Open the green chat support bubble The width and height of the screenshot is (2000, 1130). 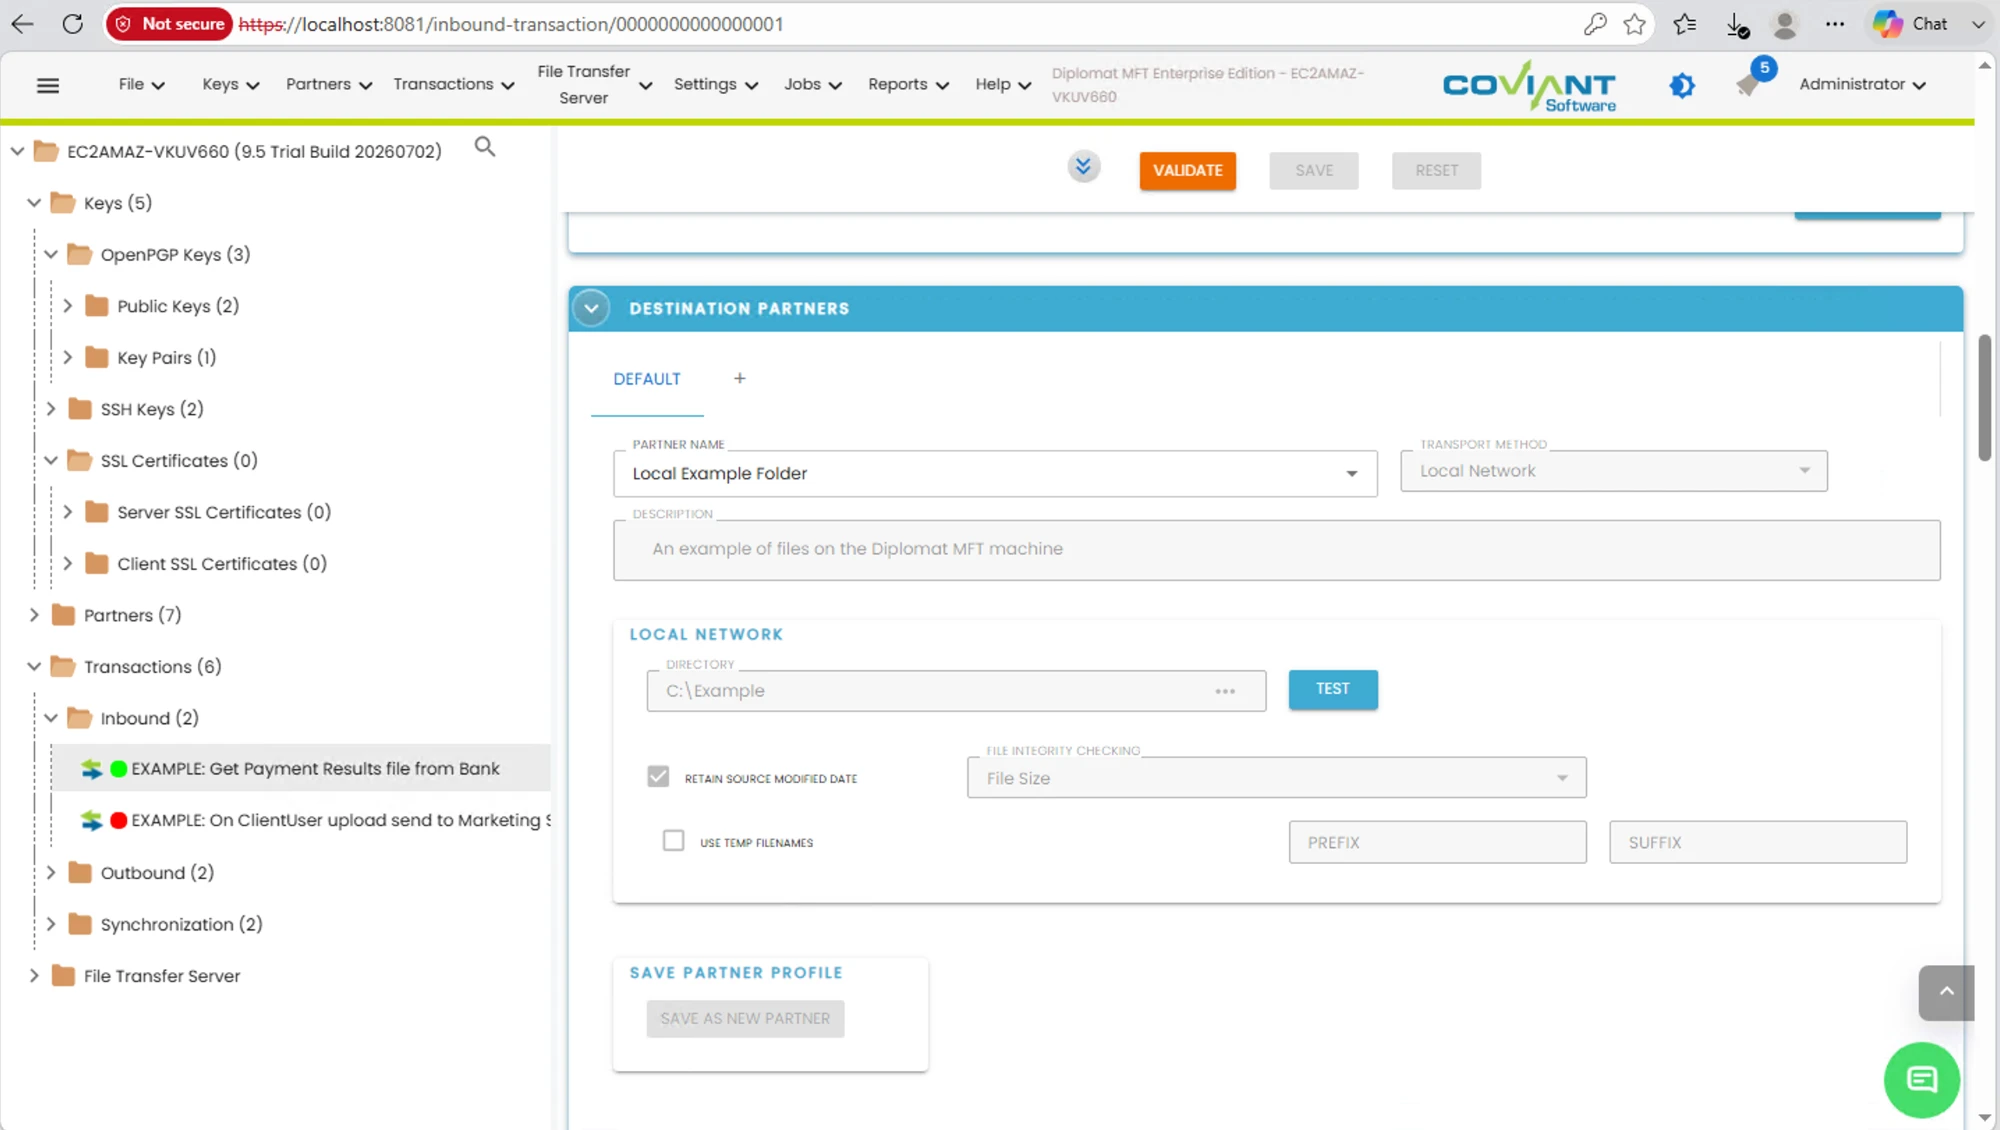1921,1080
